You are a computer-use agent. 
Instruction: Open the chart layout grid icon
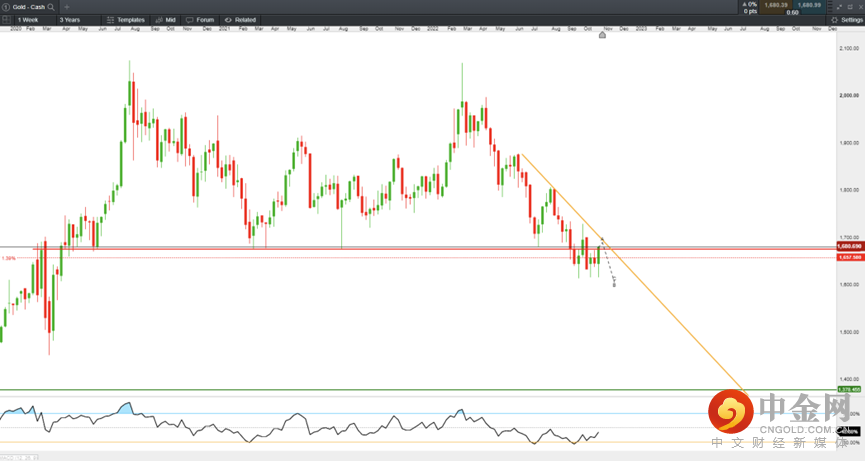tap(6, 19)
